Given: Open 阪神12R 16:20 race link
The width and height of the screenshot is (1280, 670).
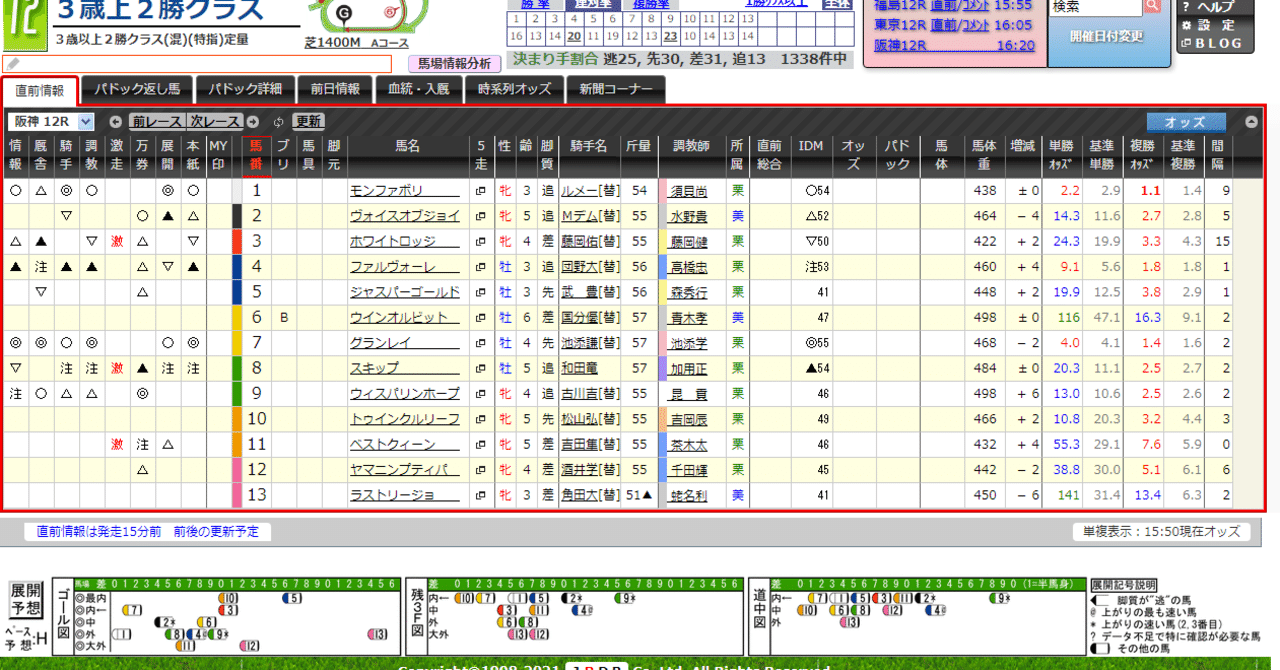Looking at the screenshot, I should click(x=954, y=45).
